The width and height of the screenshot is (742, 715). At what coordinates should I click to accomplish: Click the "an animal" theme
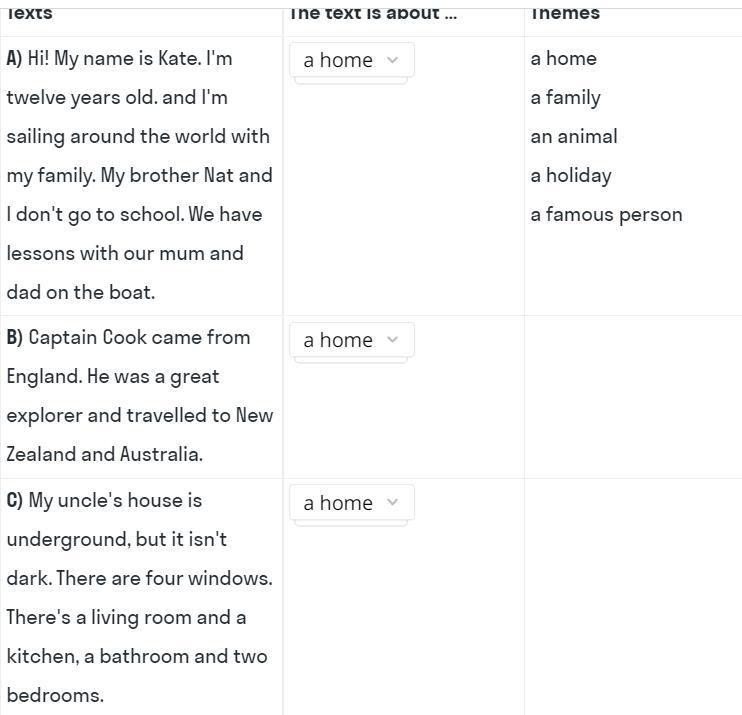coord(573,137)
